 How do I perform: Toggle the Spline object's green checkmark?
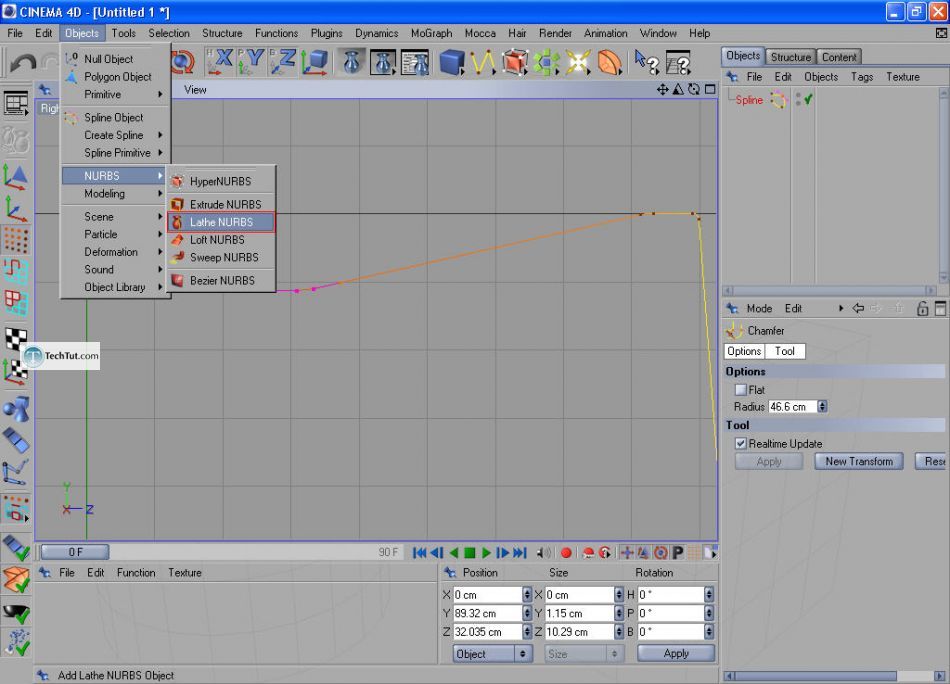click(x=808, y=99)
